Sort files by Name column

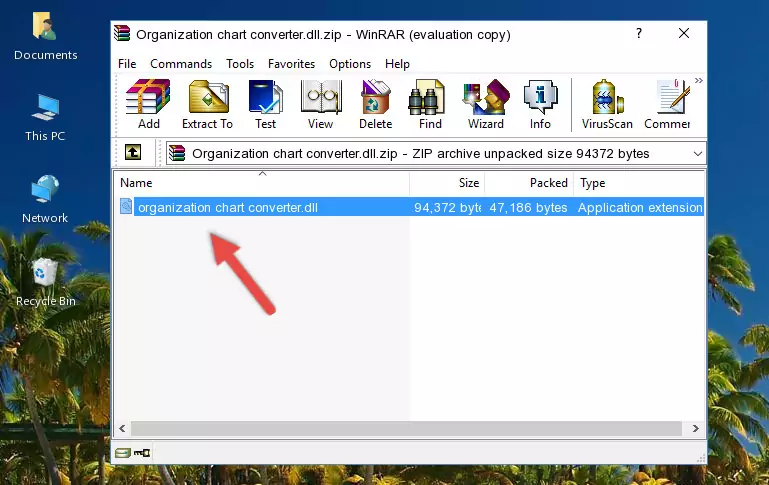pos(262,183)
